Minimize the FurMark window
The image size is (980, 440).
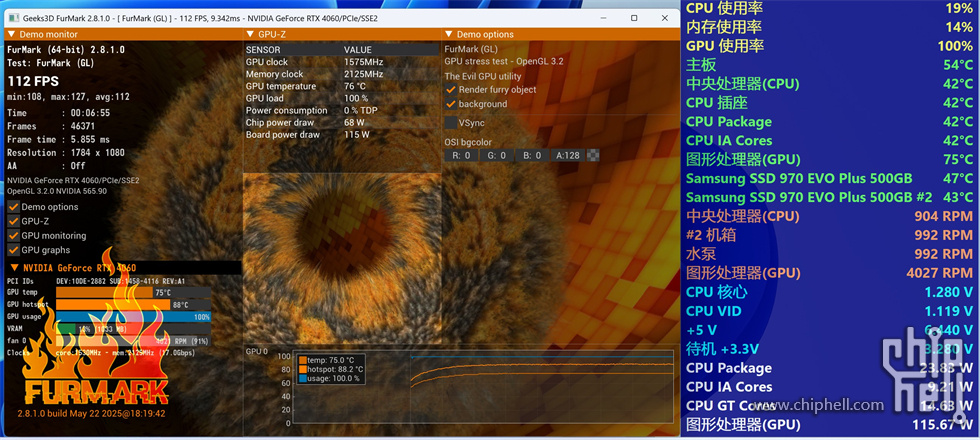pyautogui.click(x=604, y=18)
